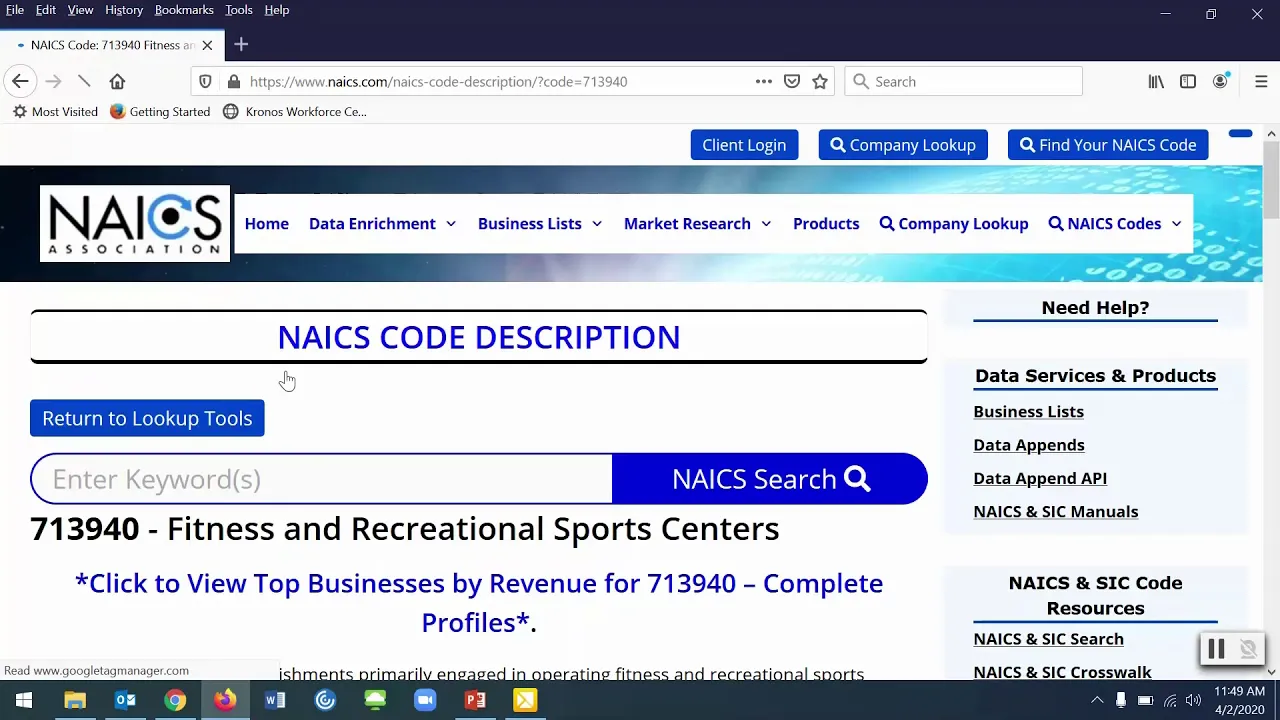Go back with browser back arrow
Viewport: 1280px width, 720px height.
point(20,82)
